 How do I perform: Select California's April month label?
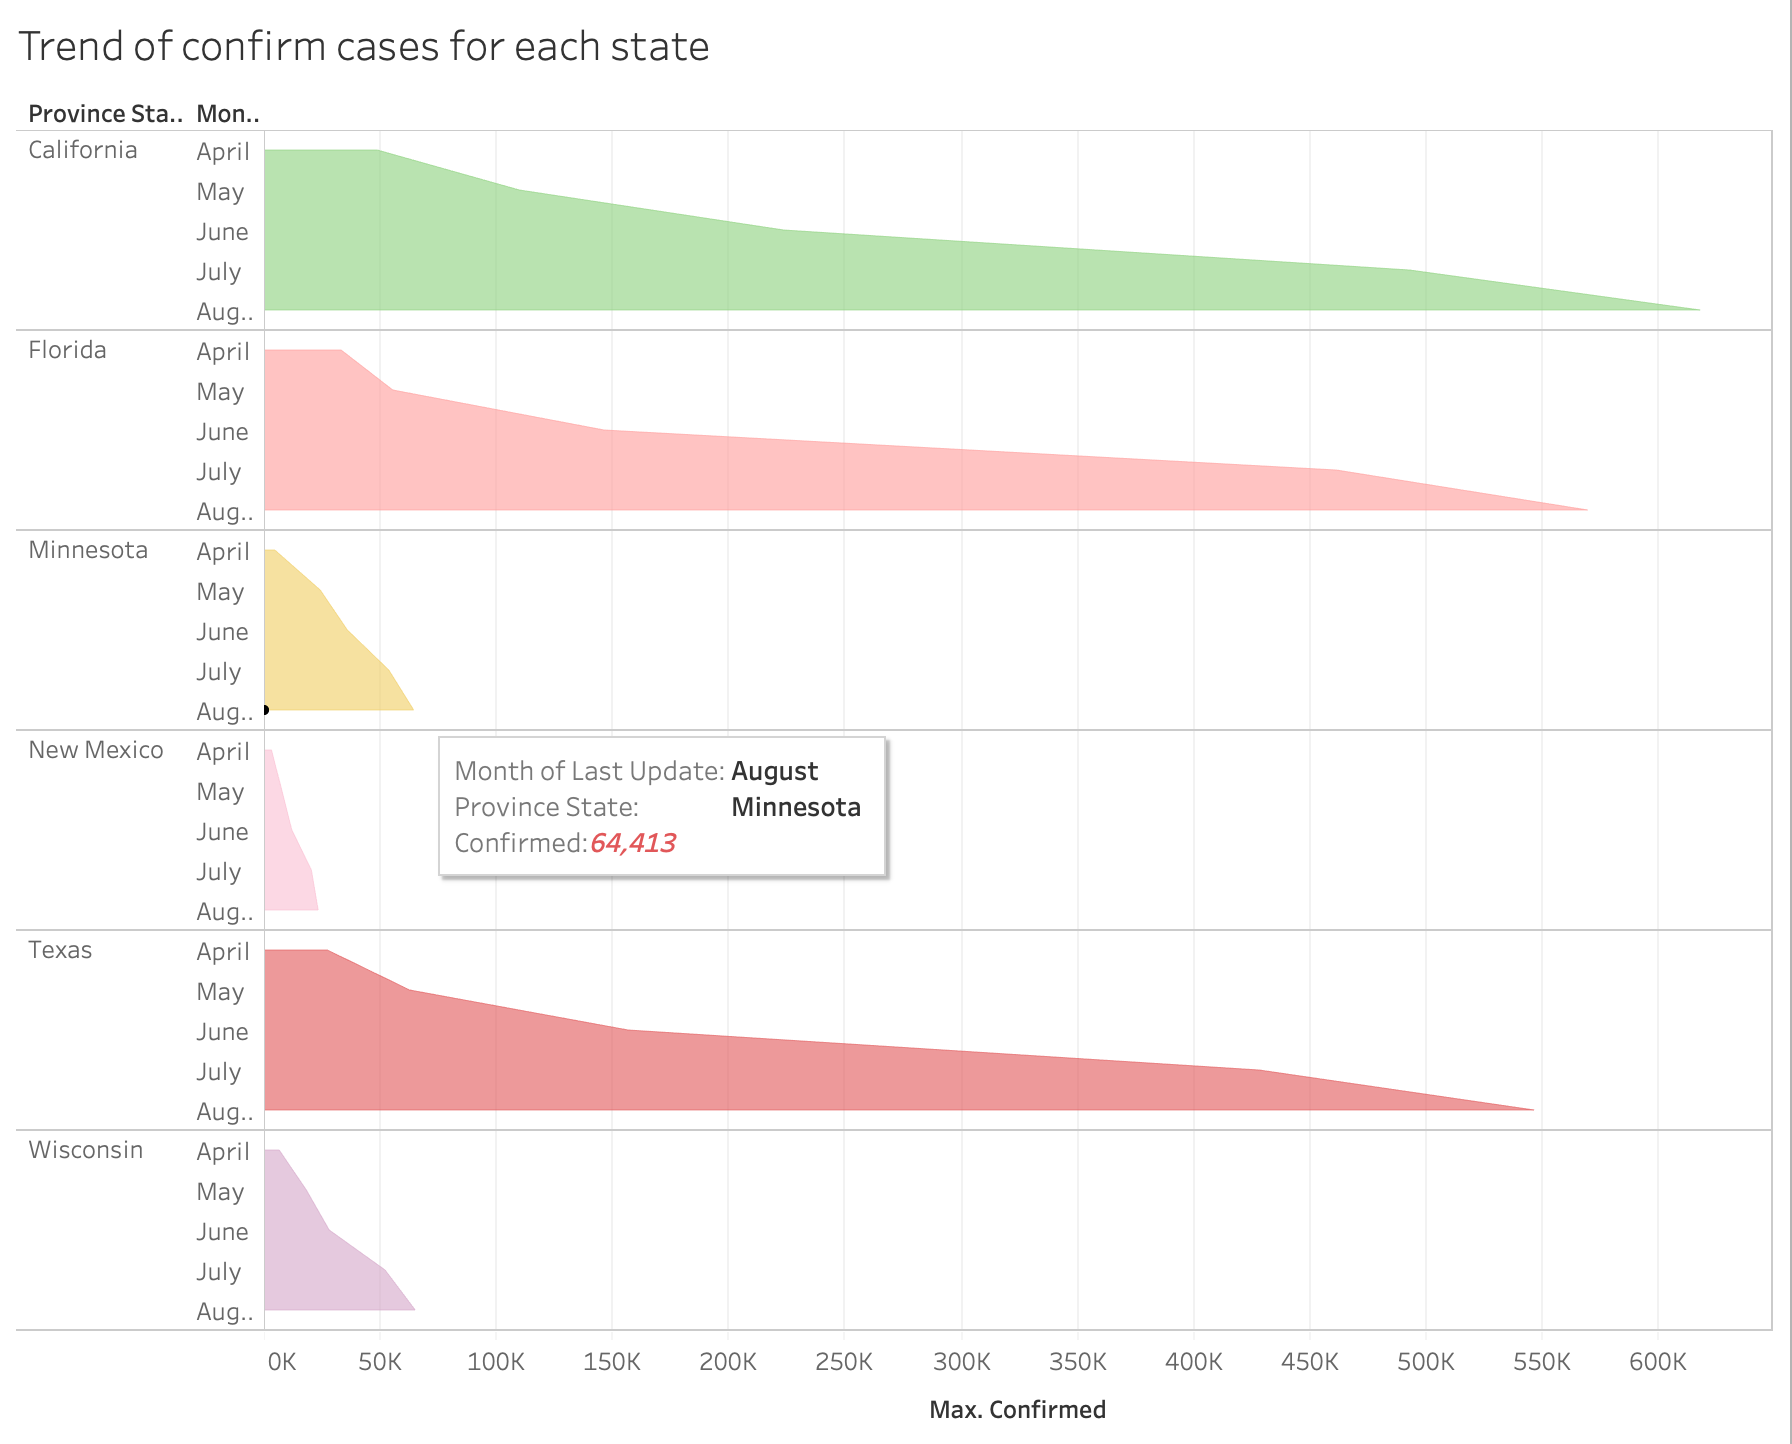click(x=223, y=152)
